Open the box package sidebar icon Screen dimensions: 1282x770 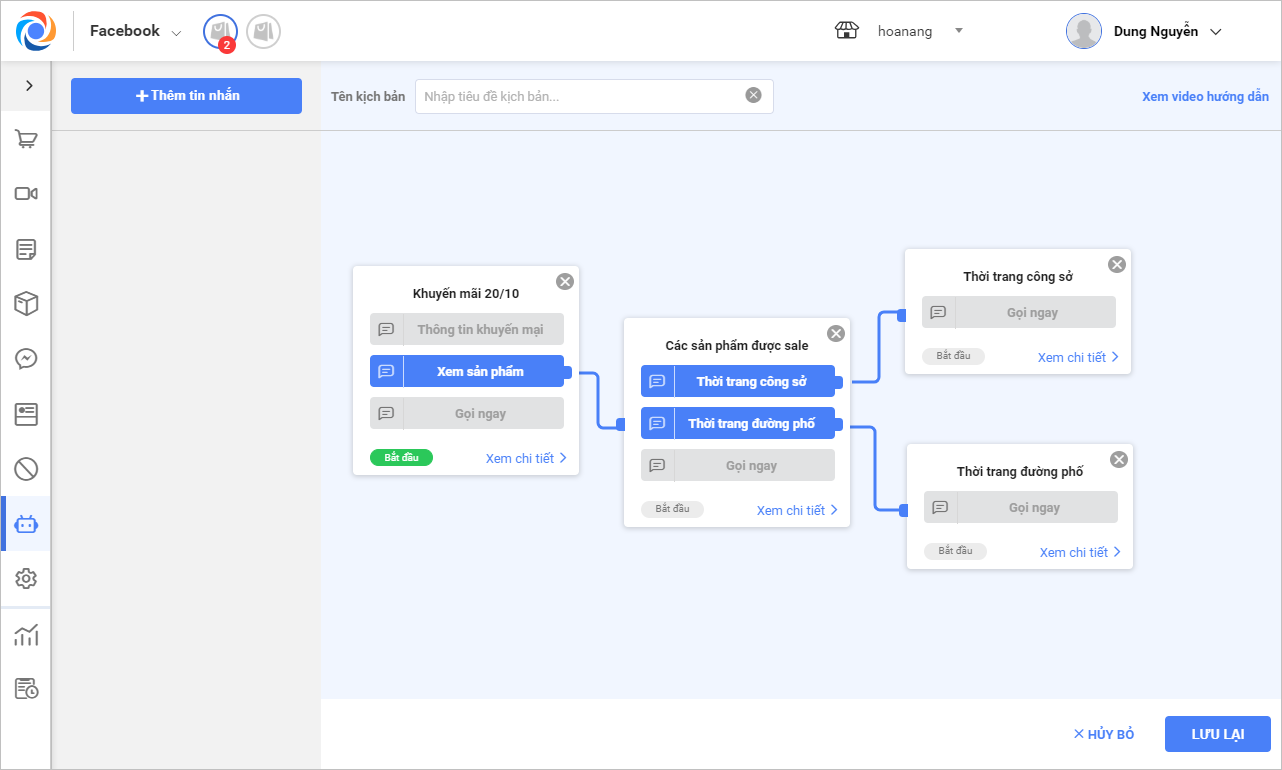26,304
